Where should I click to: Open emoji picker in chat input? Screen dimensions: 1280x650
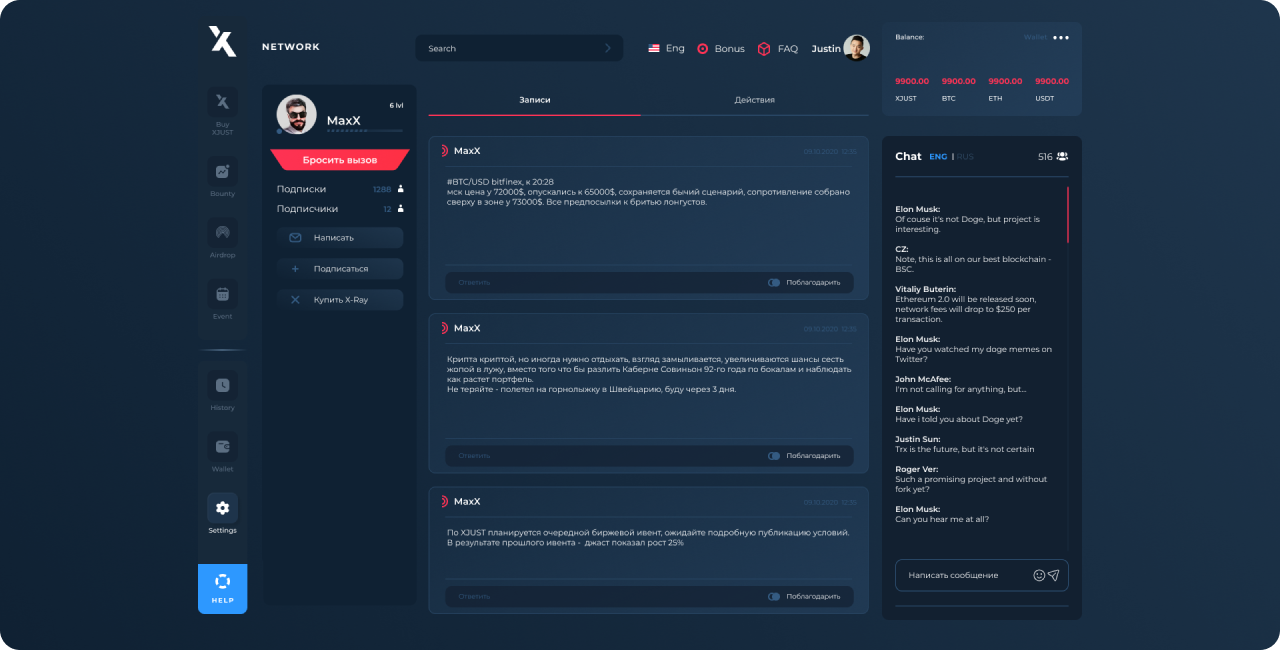point(1039,575)
